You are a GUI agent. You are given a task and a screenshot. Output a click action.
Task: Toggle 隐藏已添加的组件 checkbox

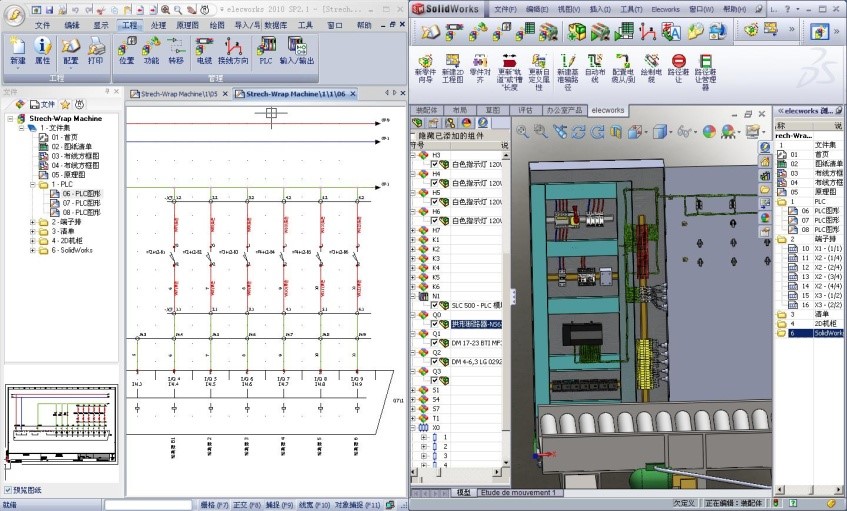413,136
